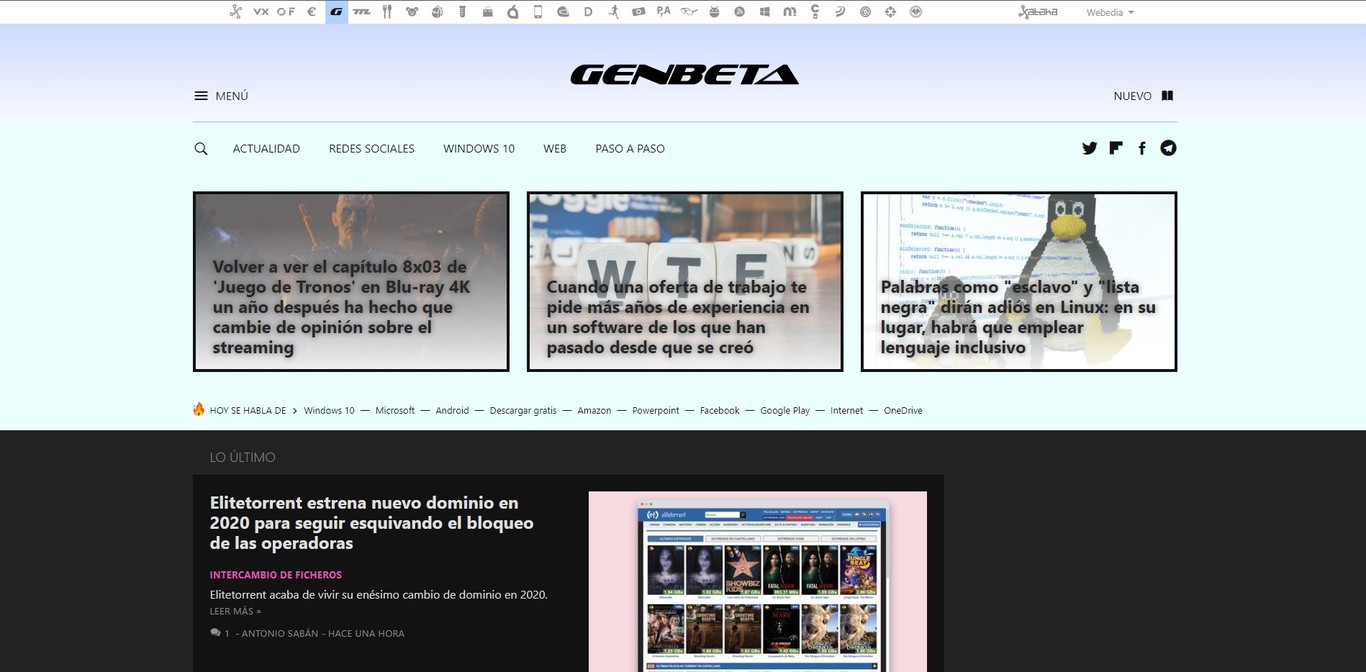Open the Linux penguin article thumbnail

click(1019, 281)
